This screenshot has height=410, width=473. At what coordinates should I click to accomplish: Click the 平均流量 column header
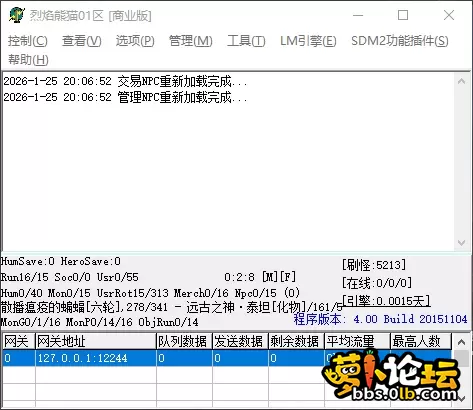click(x=357, y=341)
